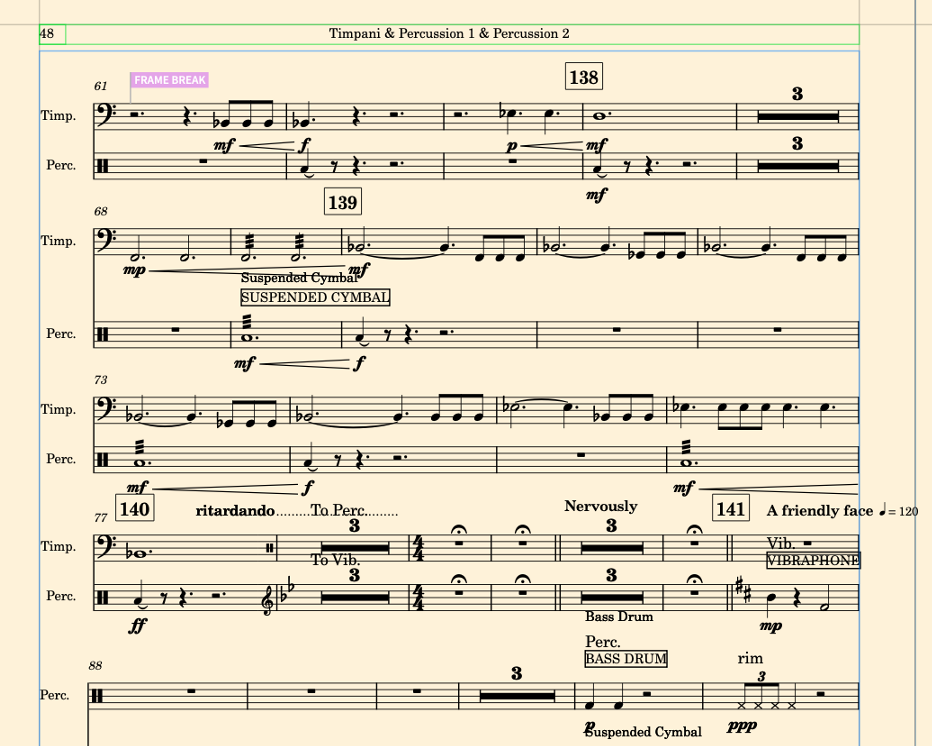
Task: Select the mp dynamic at measure 68
Action: pyautogui.click(x=134, y=270)
